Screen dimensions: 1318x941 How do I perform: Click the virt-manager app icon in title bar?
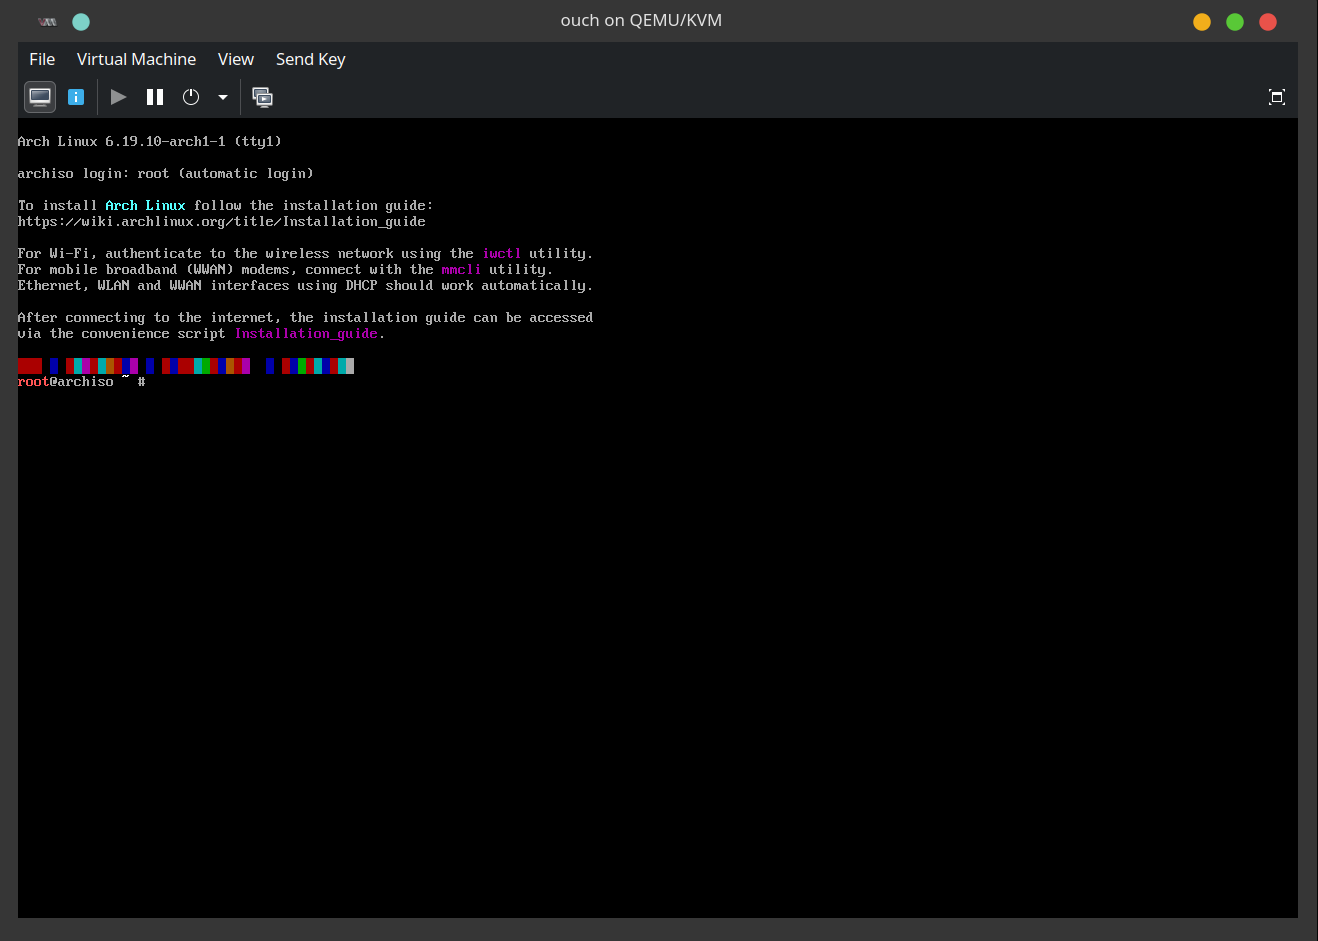(x=47, y=21)
